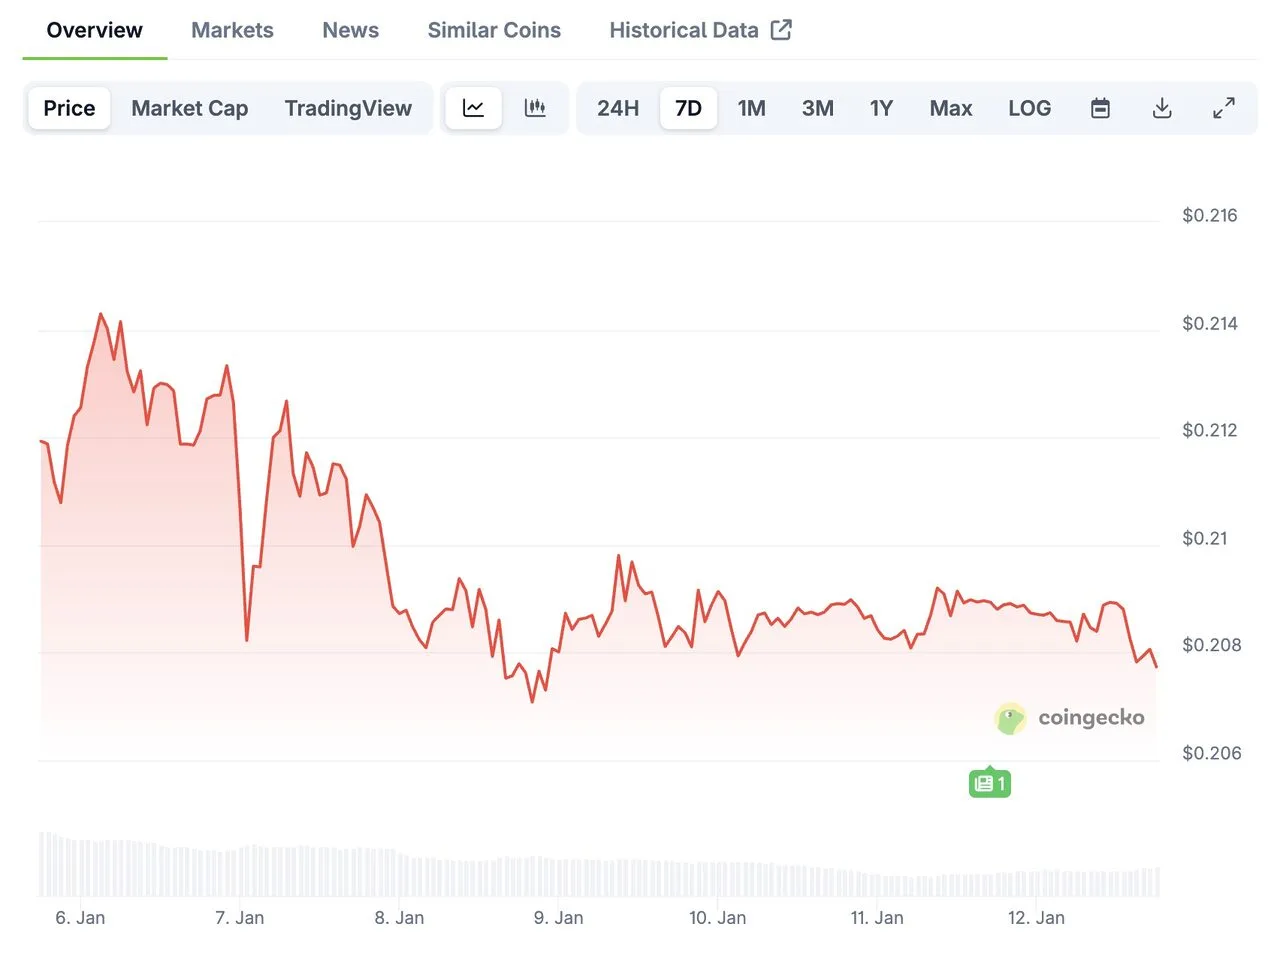The image size is (1280, 954).
Task: Open the Markets tab
Action: tap(232, 30)
